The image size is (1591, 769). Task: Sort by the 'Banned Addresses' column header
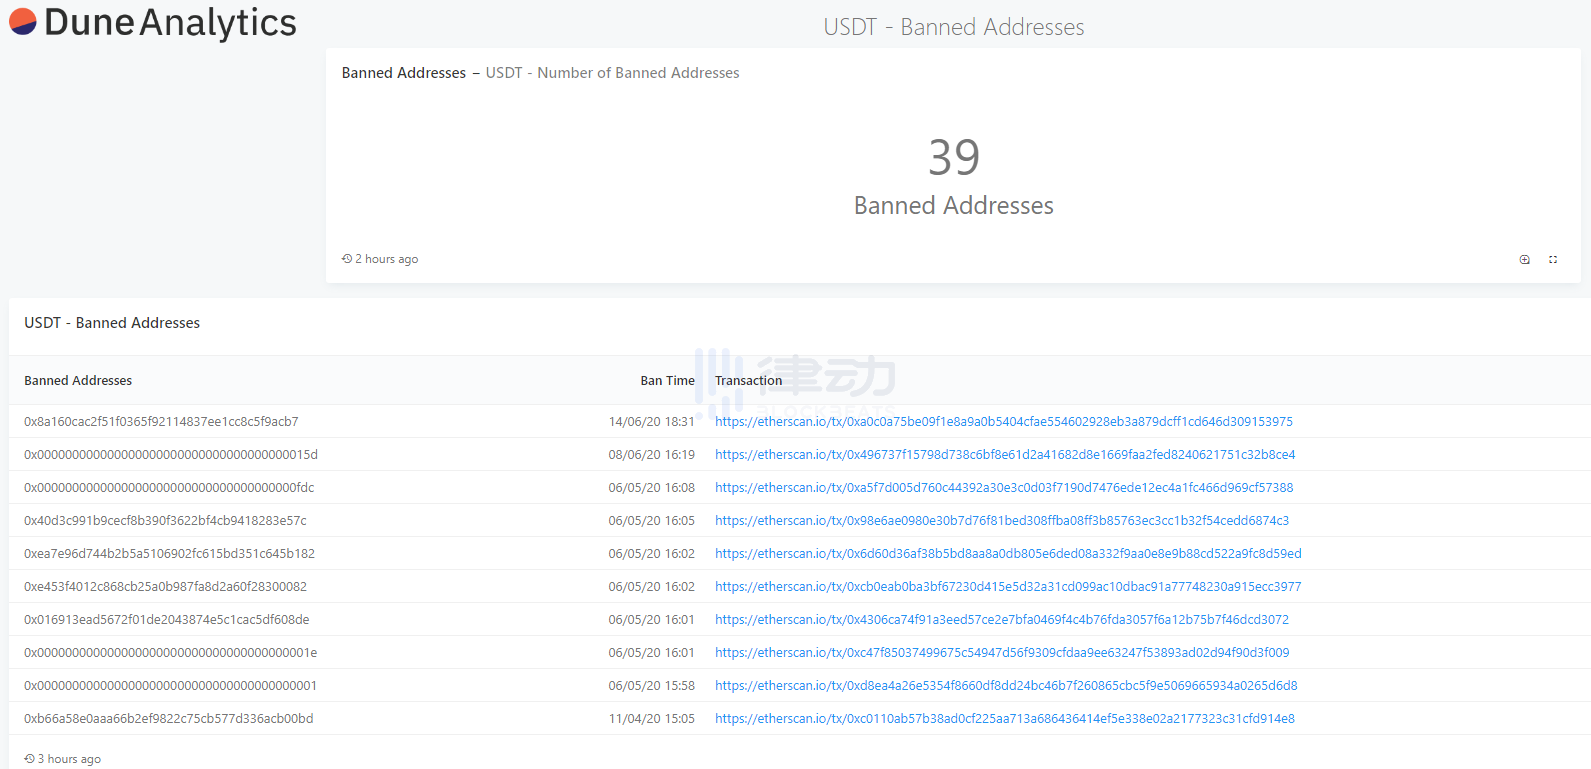point(78,381)
